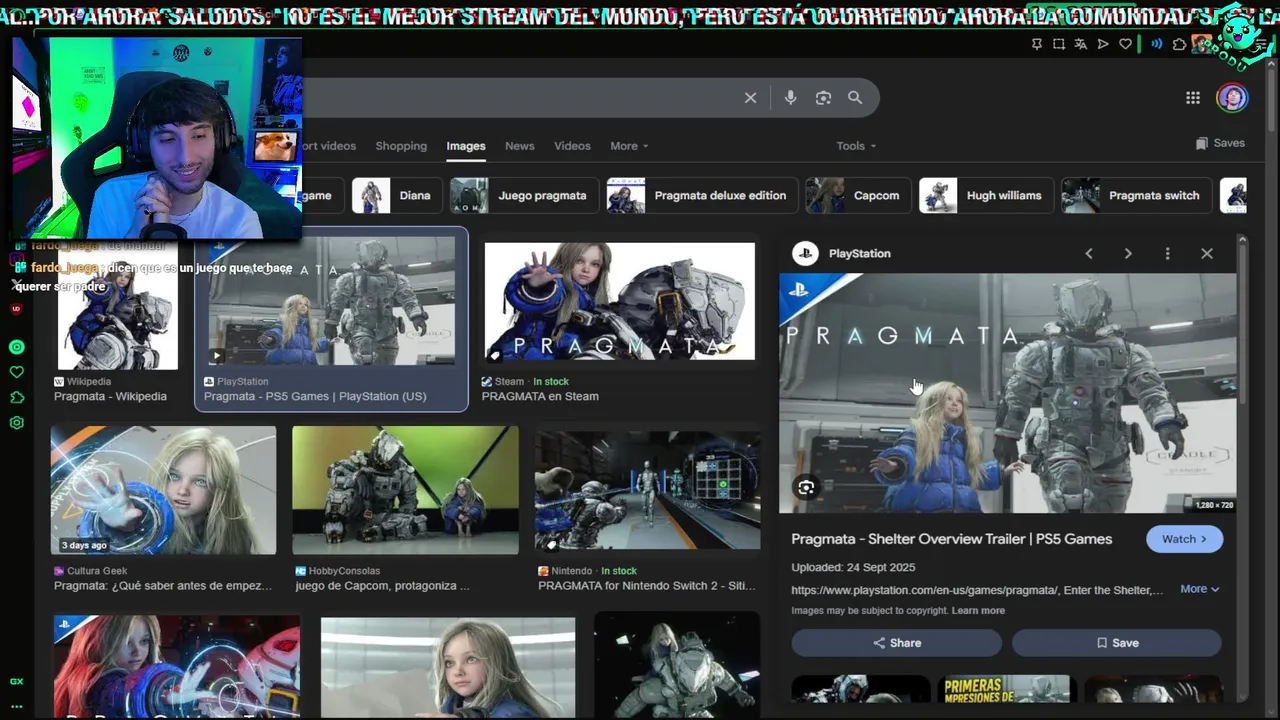Expand the More details link in preview
The width and height of the screenshot is (1280, 720).
pyautogui.click(x=1200, y=589)
